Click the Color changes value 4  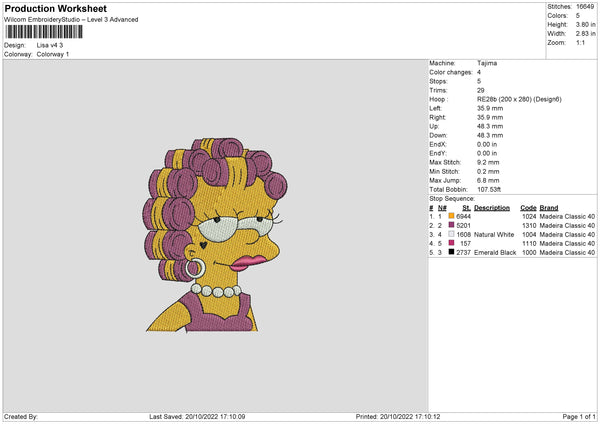point(479,72)
